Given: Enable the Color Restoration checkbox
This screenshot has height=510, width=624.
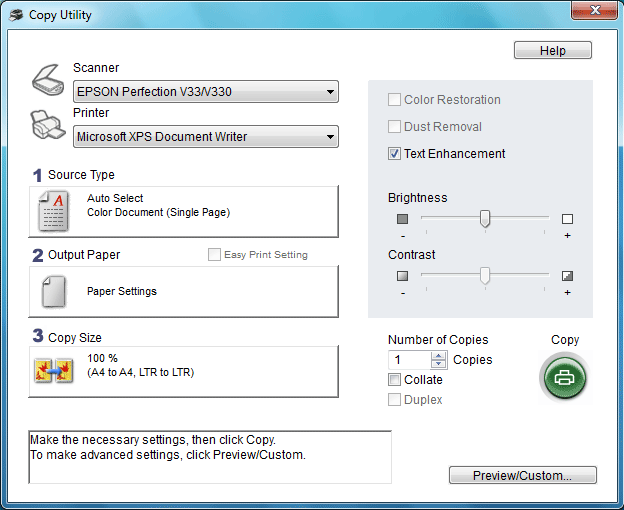Looking at the screenshot, I should 394,99.
